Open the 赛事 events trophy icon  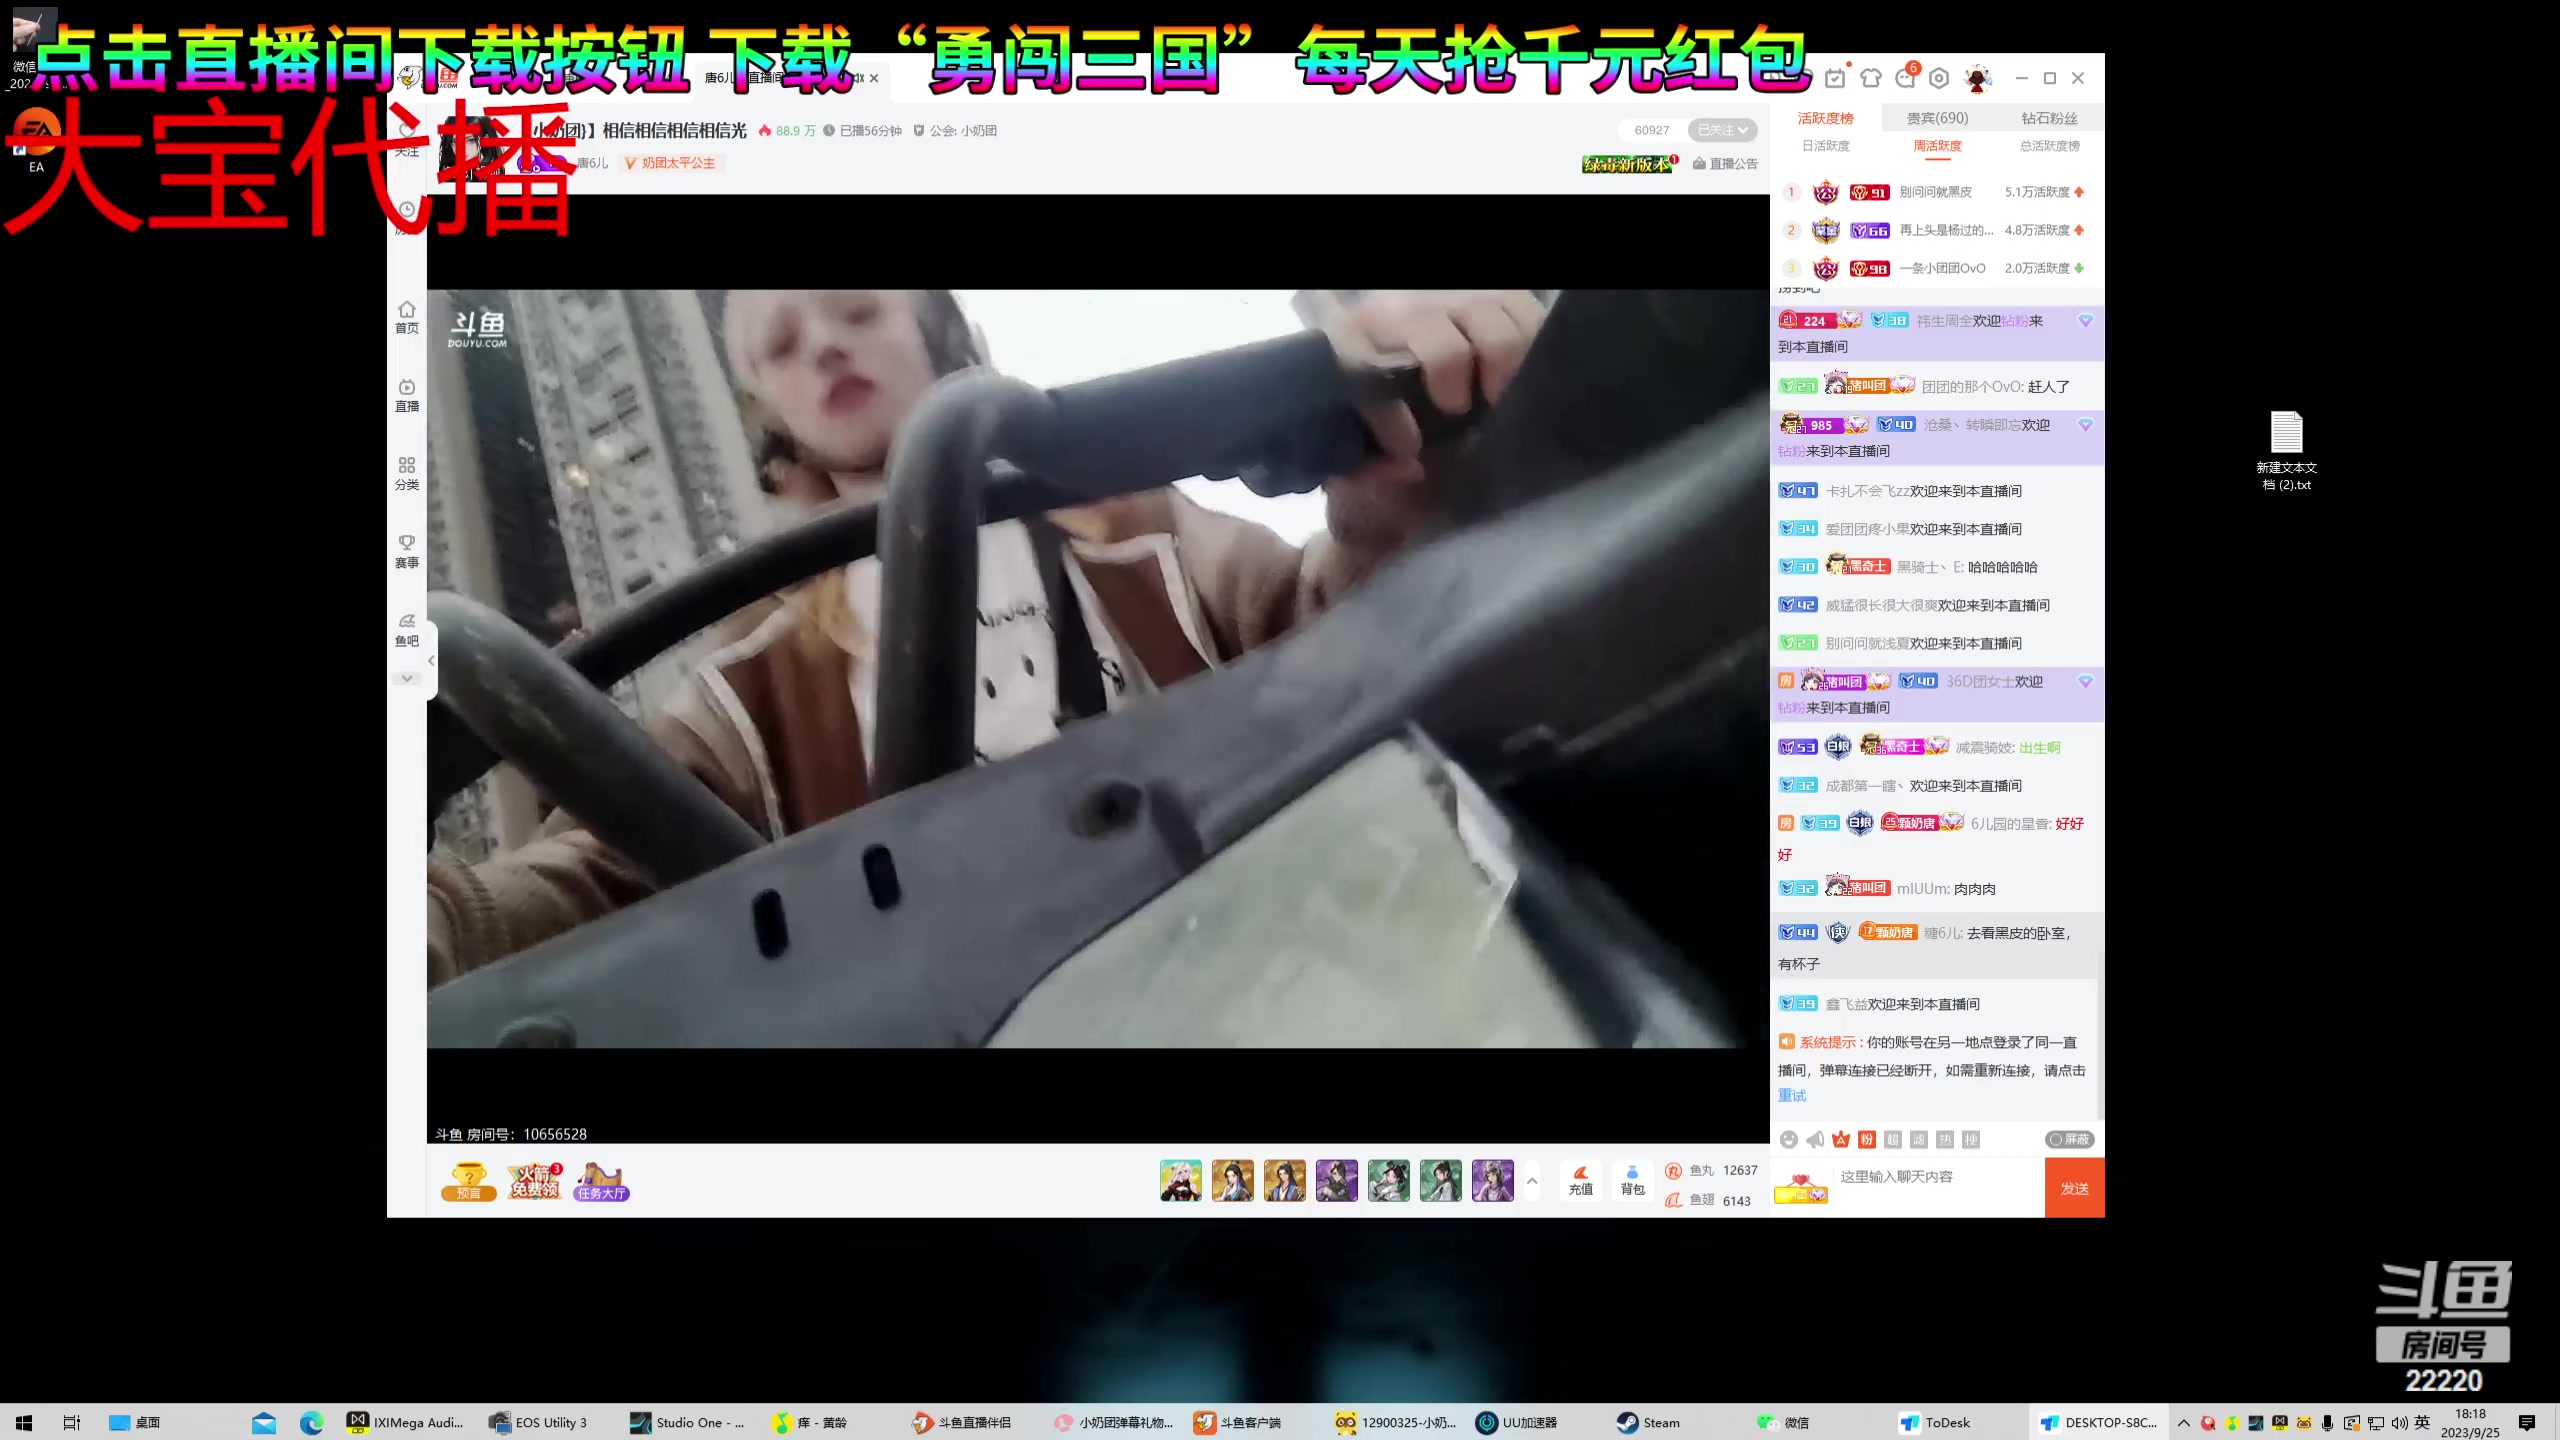(x=407, y=551)
